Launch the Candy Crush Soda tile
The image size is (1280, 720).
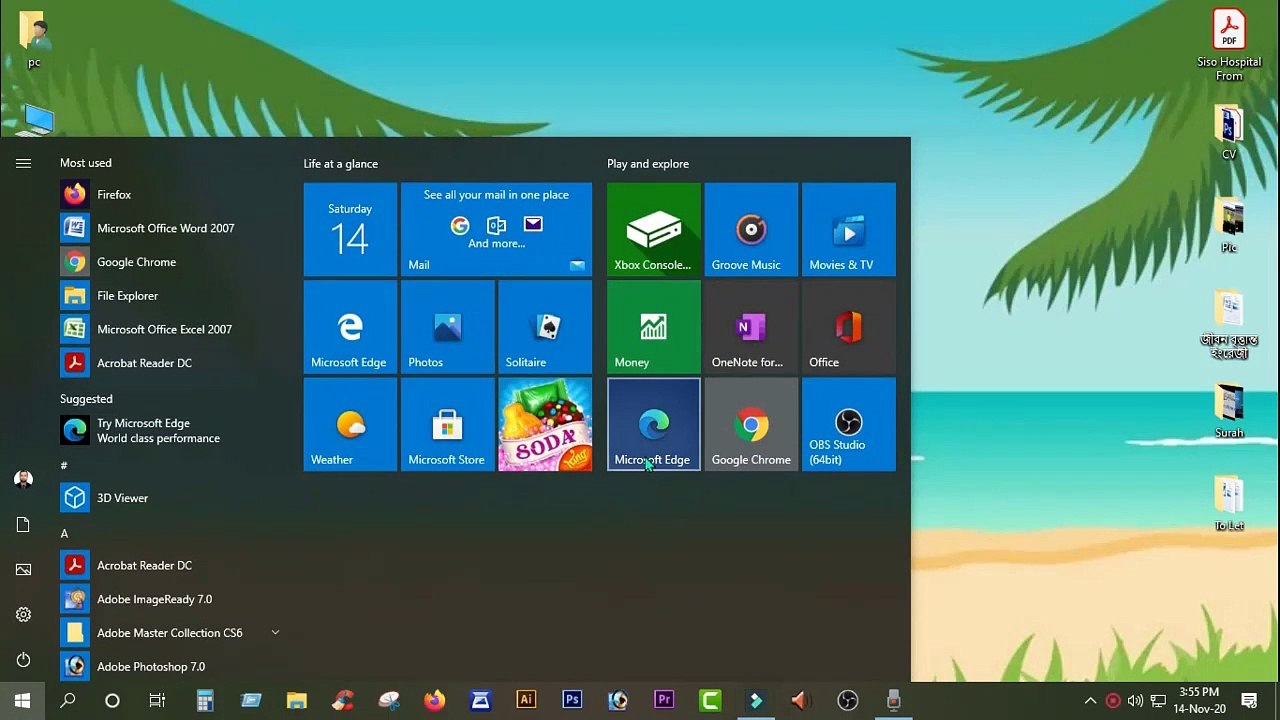click(545, 424)
